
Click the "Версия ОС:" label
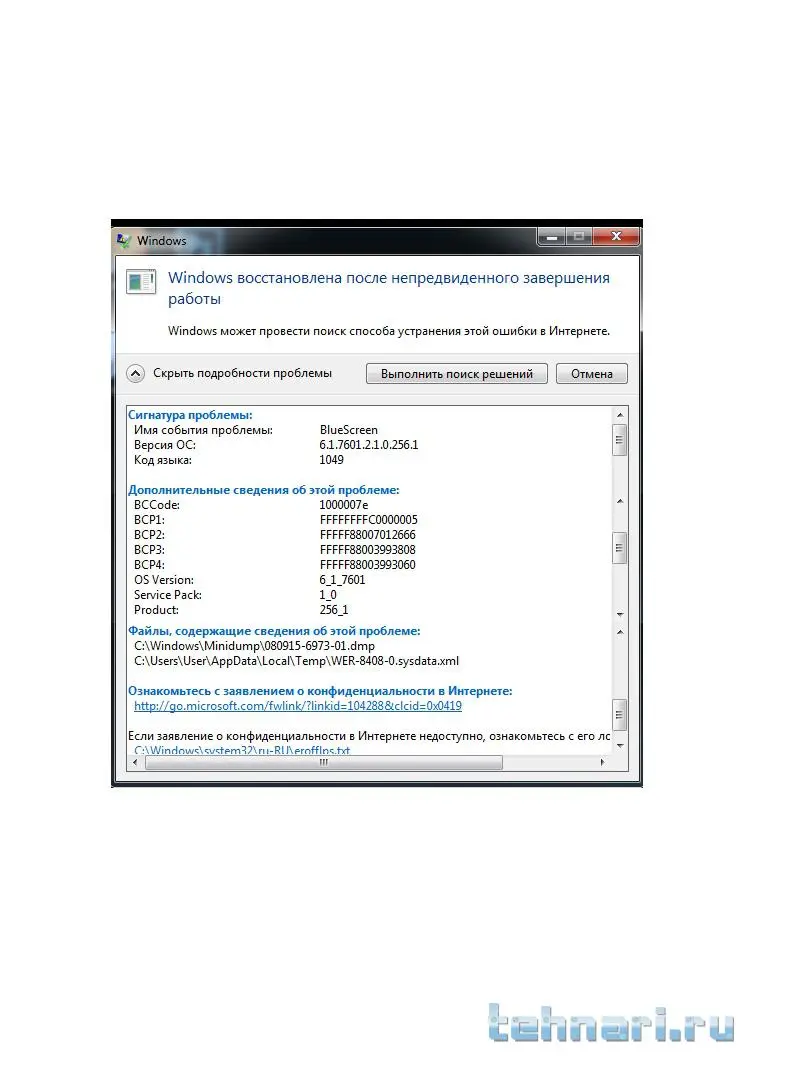tap(165, 445)
